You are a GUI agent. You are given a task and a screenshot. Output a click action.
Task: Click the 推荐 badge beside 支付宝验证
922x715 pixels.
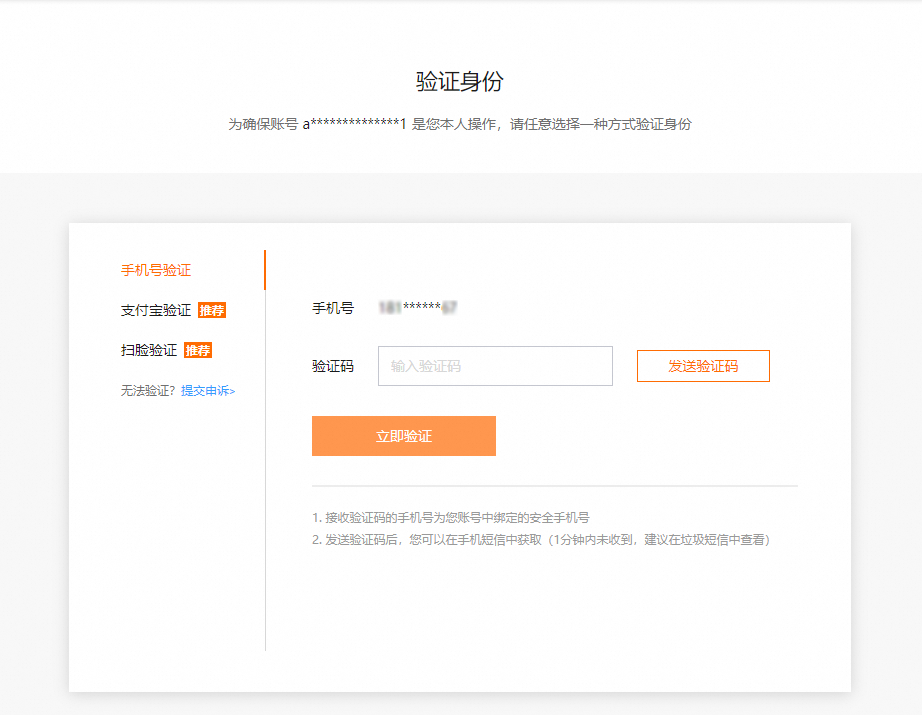point(212,310)
